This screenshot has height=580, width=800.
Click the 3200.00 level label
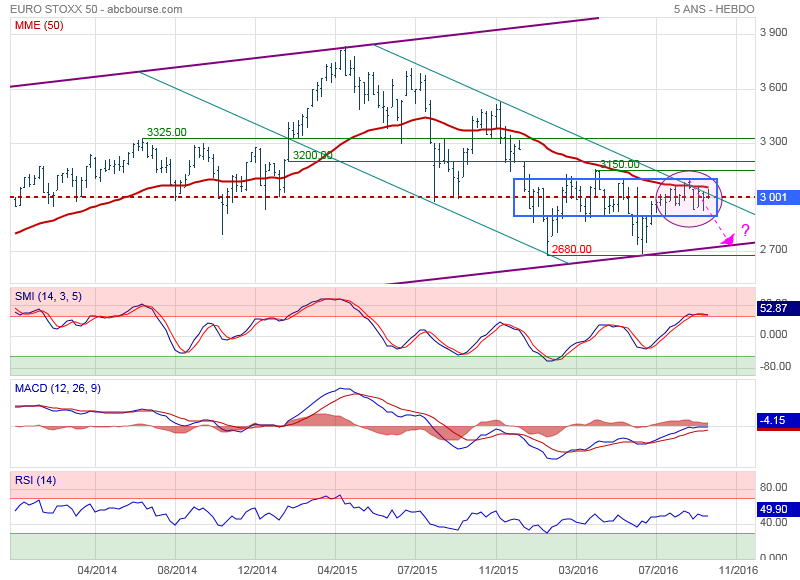[313, 155]
